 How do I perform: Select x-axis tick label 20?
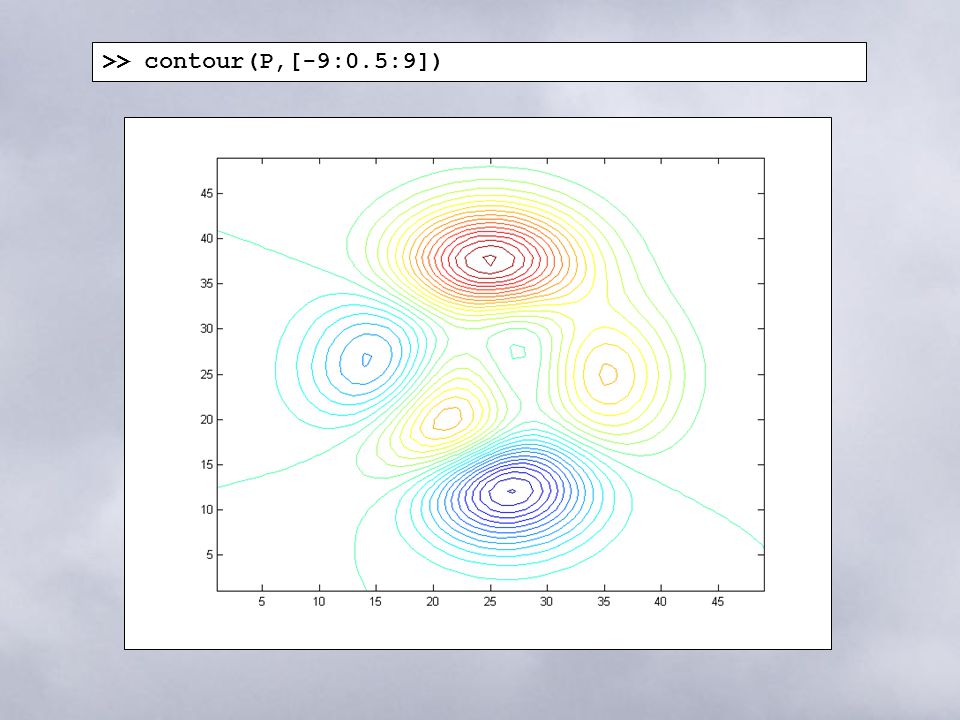click(x=433, y=602)
